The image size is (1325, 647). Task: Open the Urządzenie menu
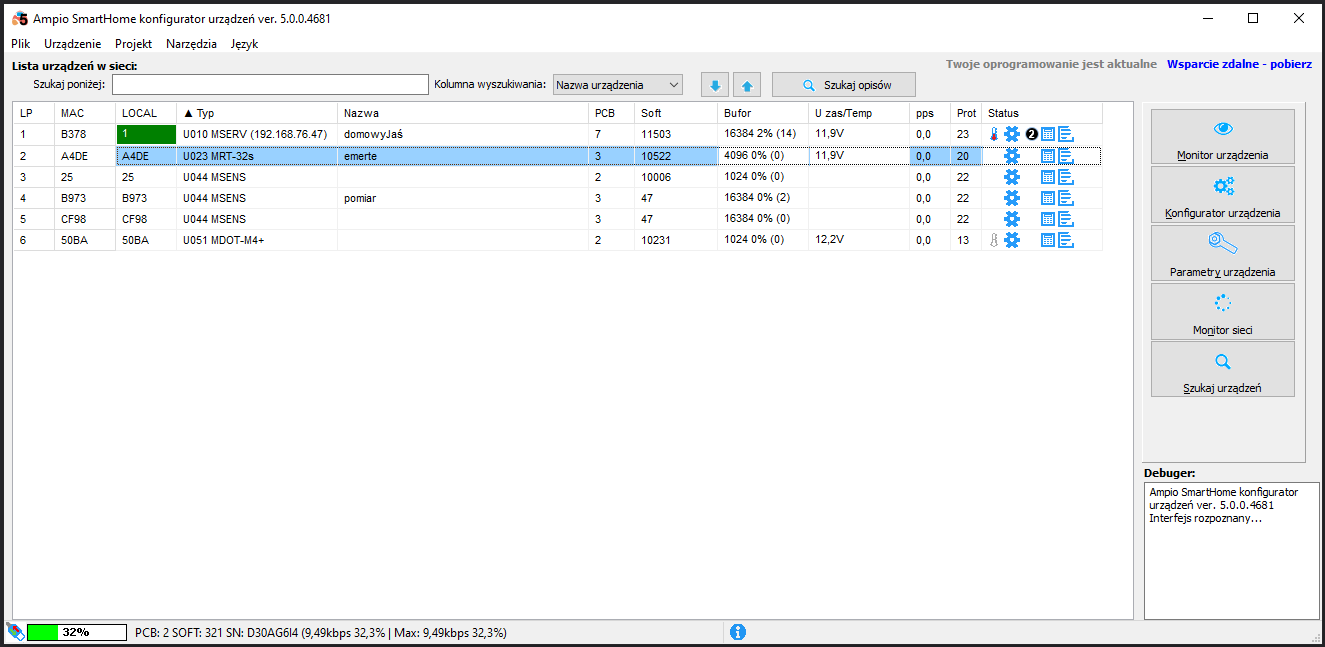point(73,44)
